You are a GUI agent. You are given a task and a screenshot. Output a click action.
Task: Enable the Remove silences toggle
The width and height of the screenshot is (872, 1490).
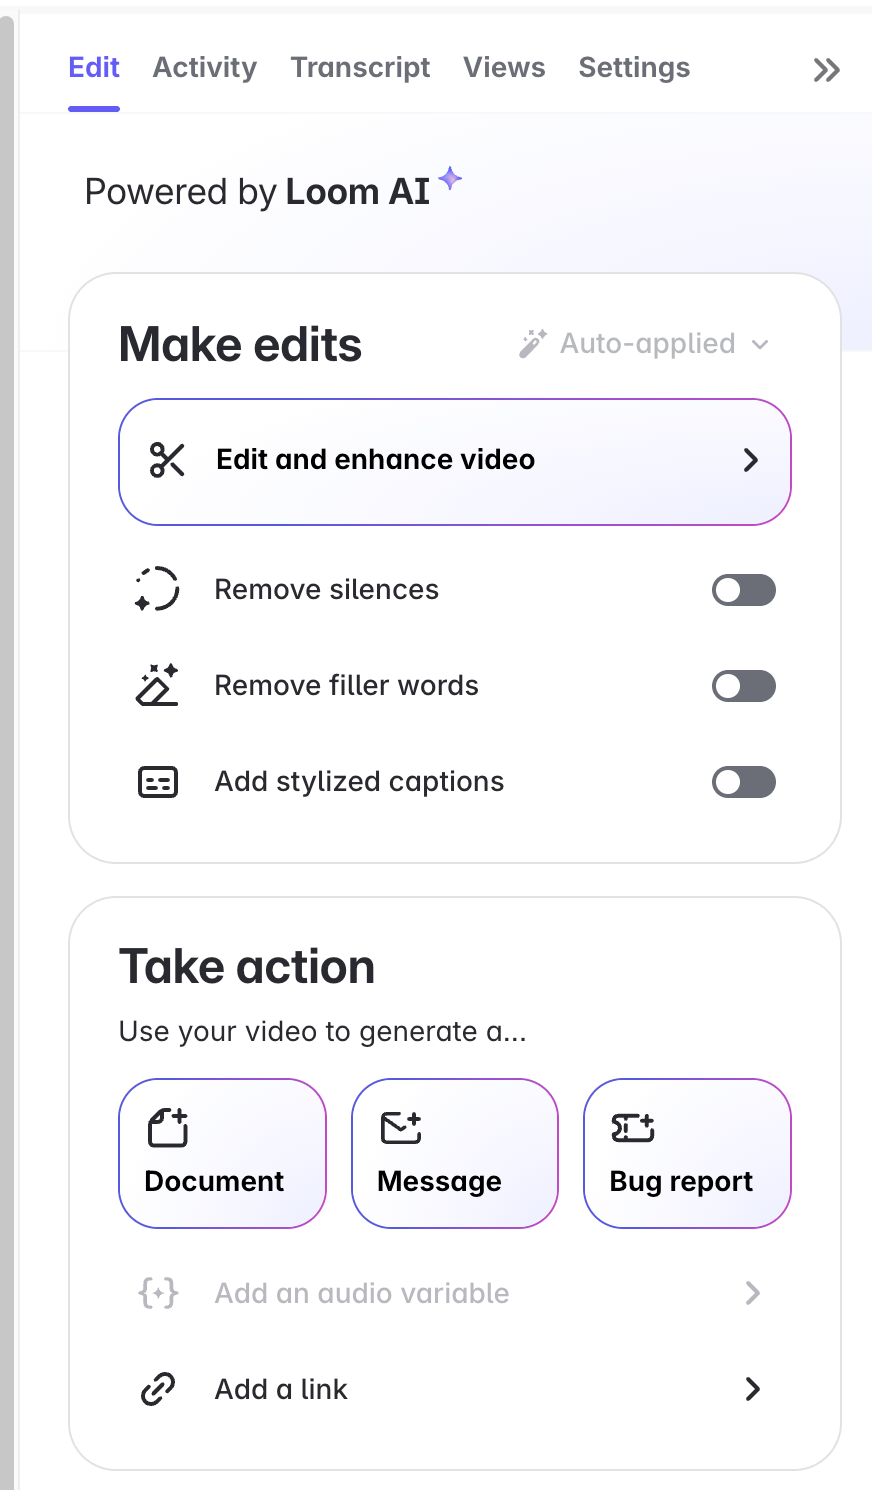point(744,590)
